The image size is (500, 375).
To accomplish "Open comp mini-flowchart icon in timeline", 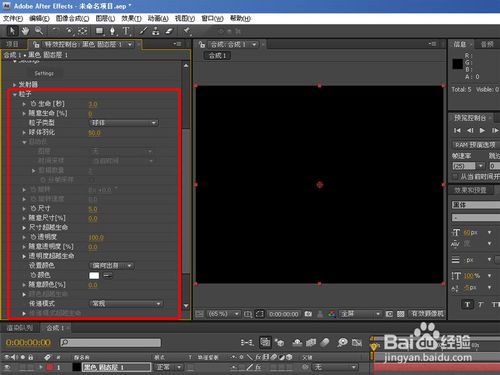I will 247,342.
